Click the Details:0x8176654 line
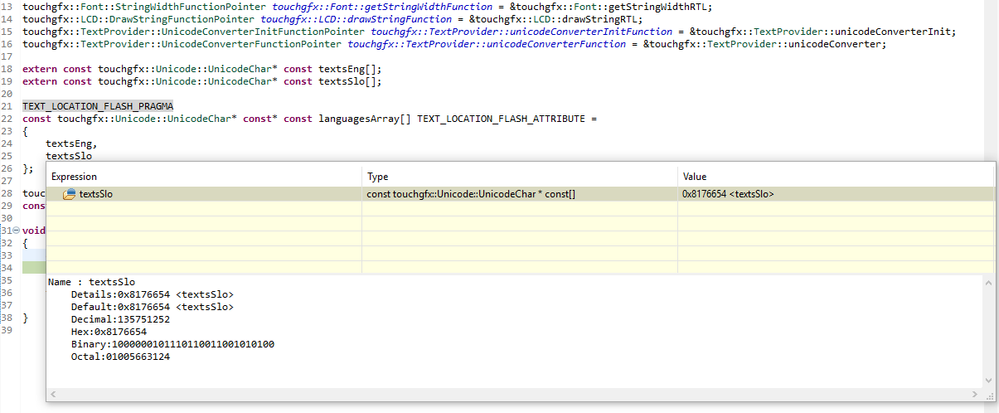The height and width of the screenshot is (413, 999). click(152, 294)
